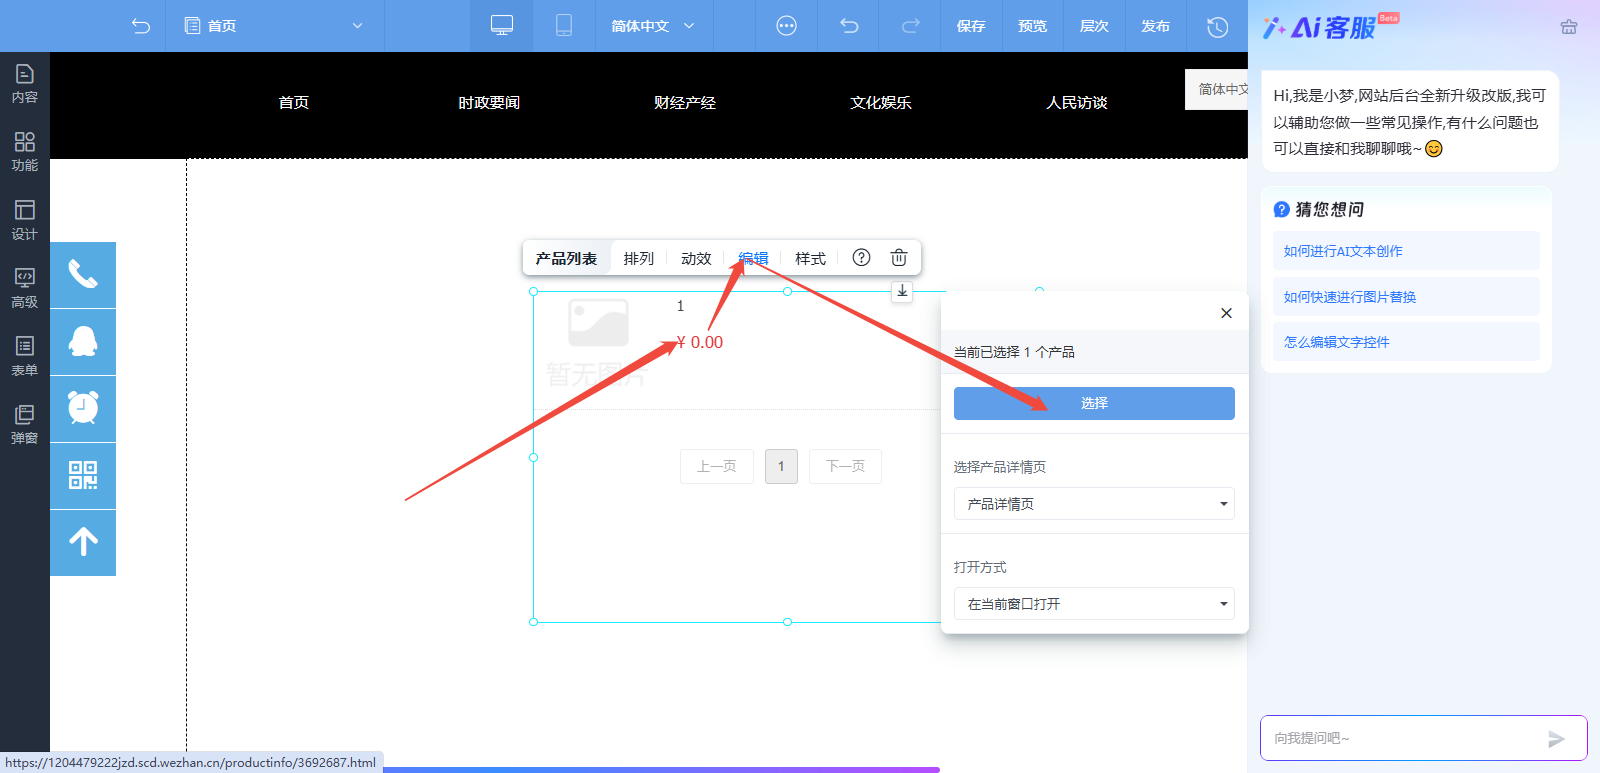The image size is (1600, 773).
Task: Click the 保存 save button
Action: tap(971, 26)
